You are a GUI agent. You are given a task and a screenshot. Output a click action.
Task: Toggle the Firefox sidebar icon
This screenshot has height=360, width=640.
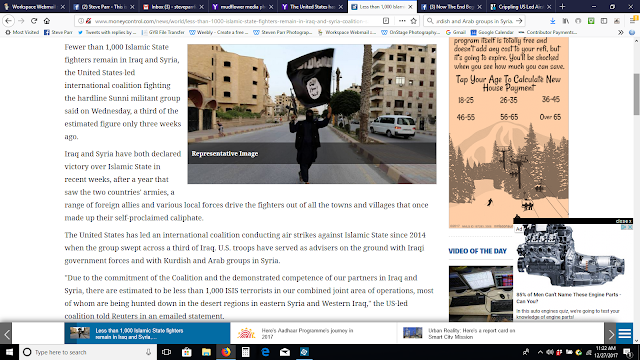(604, 20)
